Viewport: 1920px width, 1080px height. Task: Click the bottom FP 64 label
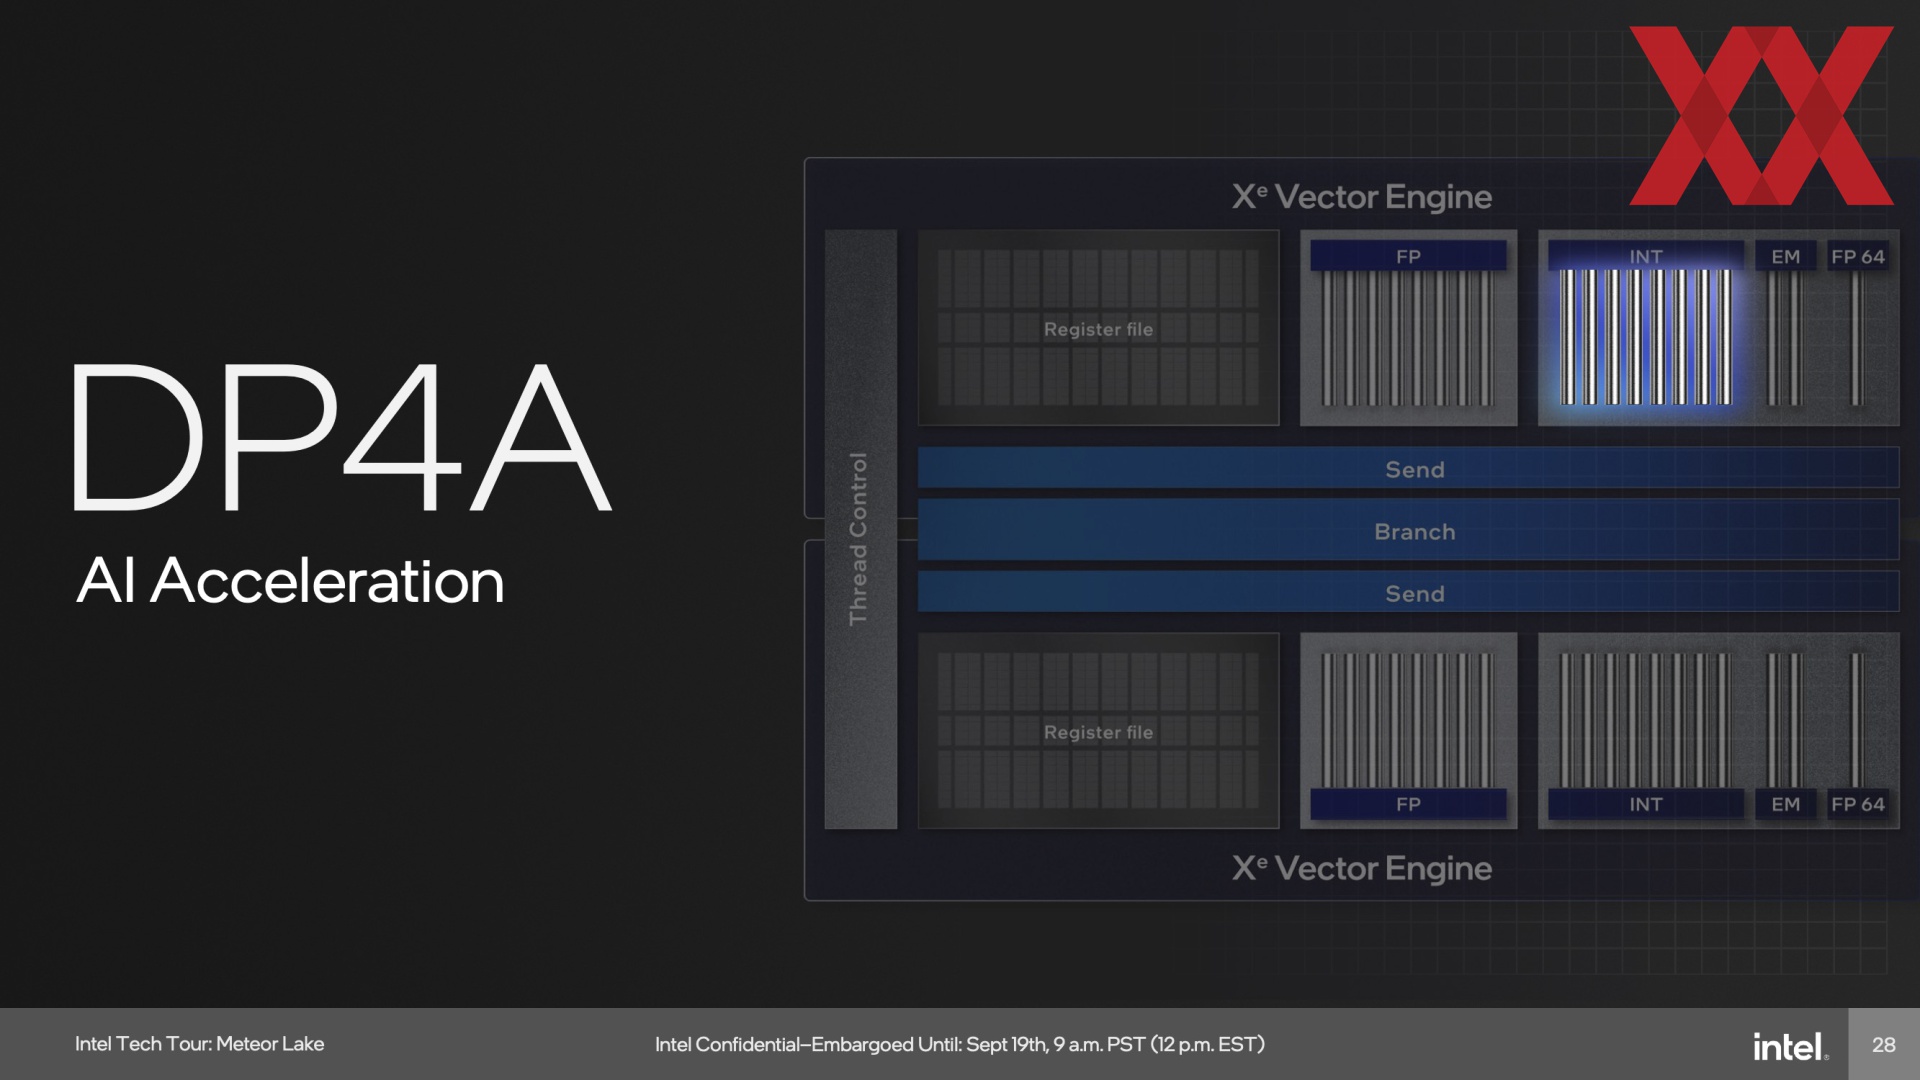click(1858, 804)
